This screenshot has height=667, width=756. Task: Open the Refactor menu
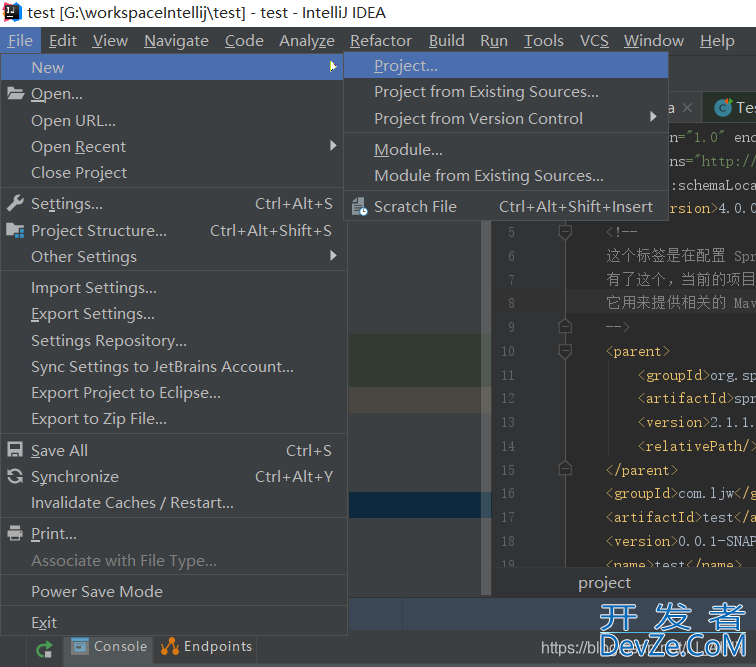point(380,41)
